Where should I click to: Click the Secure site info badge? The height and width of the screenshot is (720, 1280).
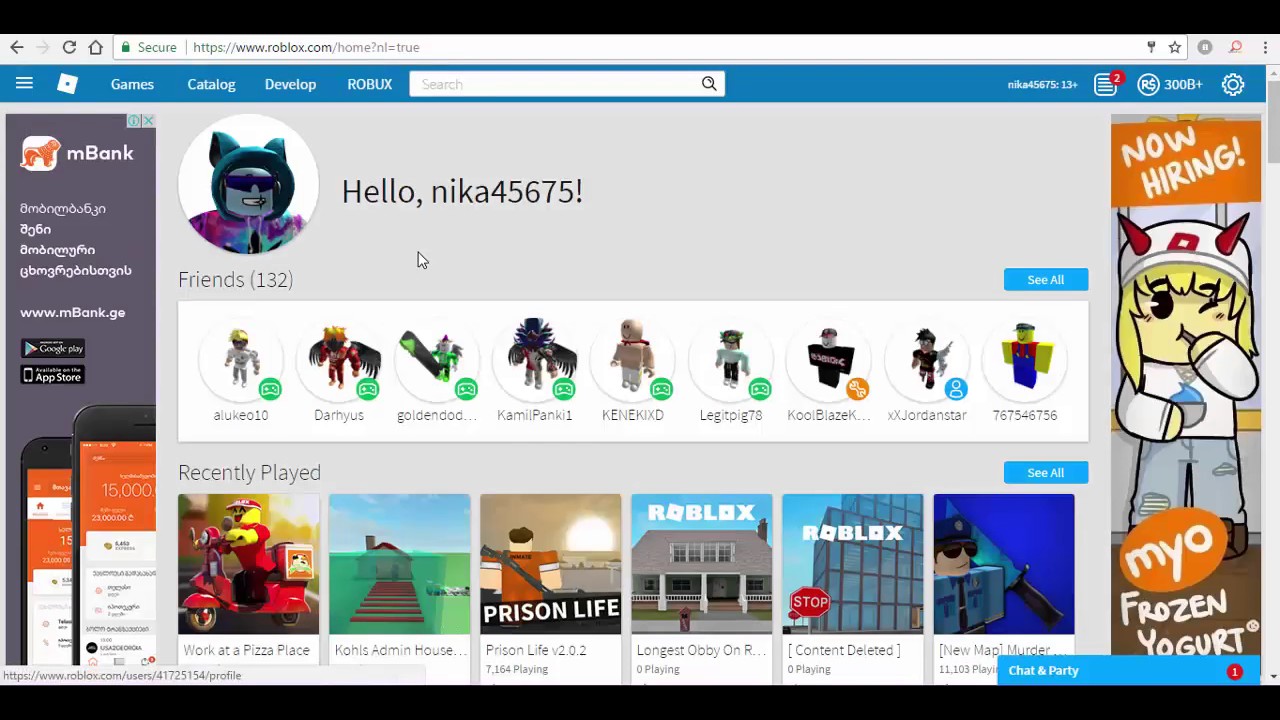(x=148, y=47)
